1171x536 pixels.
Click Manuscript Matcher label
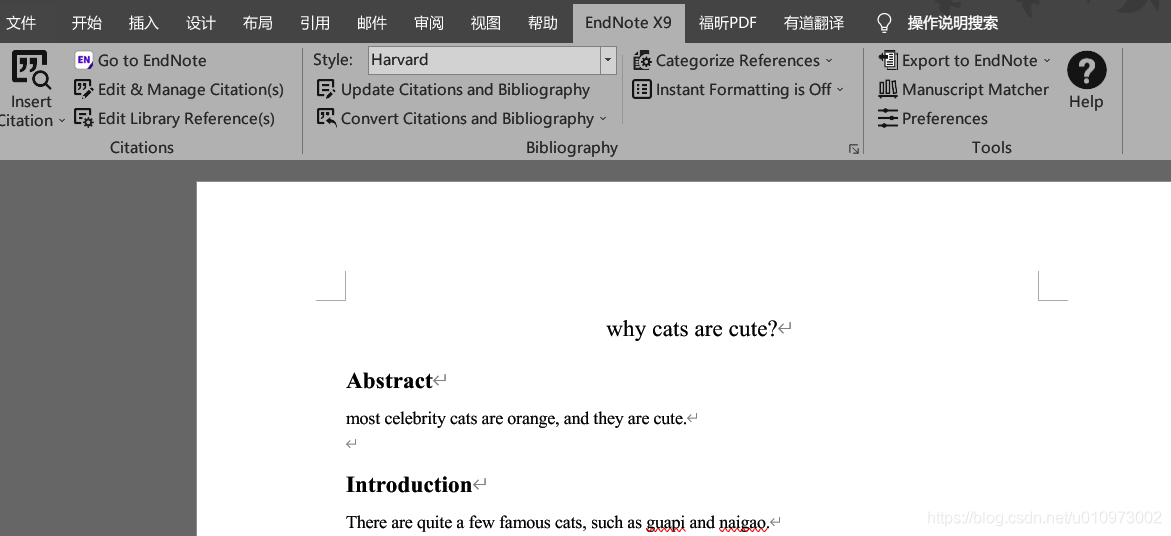point(975,90)
